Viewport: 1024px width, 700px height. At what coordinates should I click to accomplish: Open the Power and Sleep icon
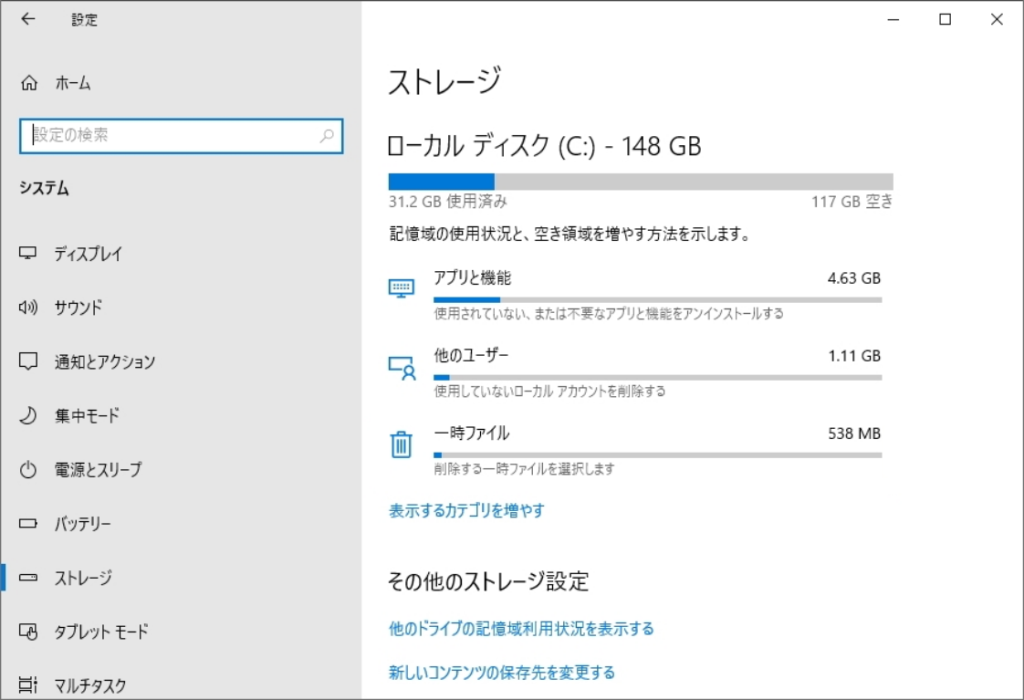(28, 469)
